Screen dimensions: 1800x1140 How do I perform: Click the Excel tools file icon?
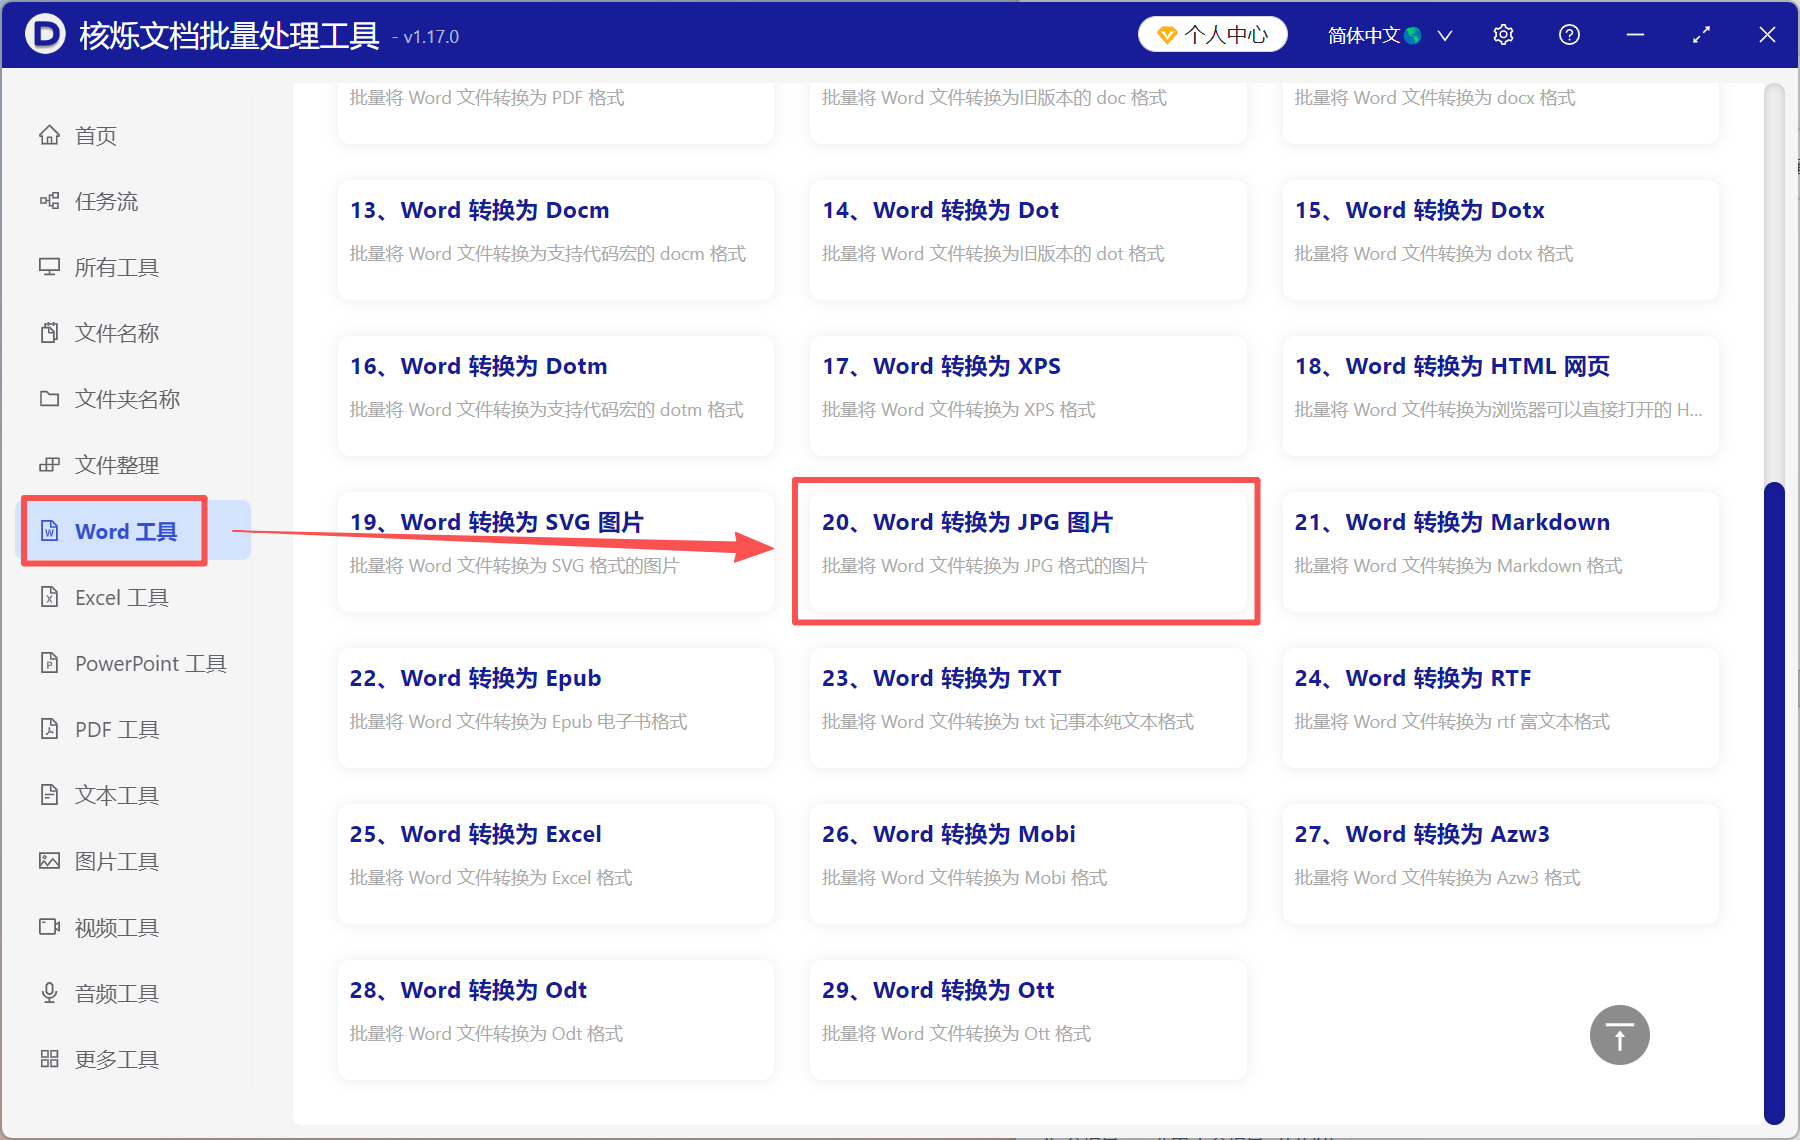(49, 597)
